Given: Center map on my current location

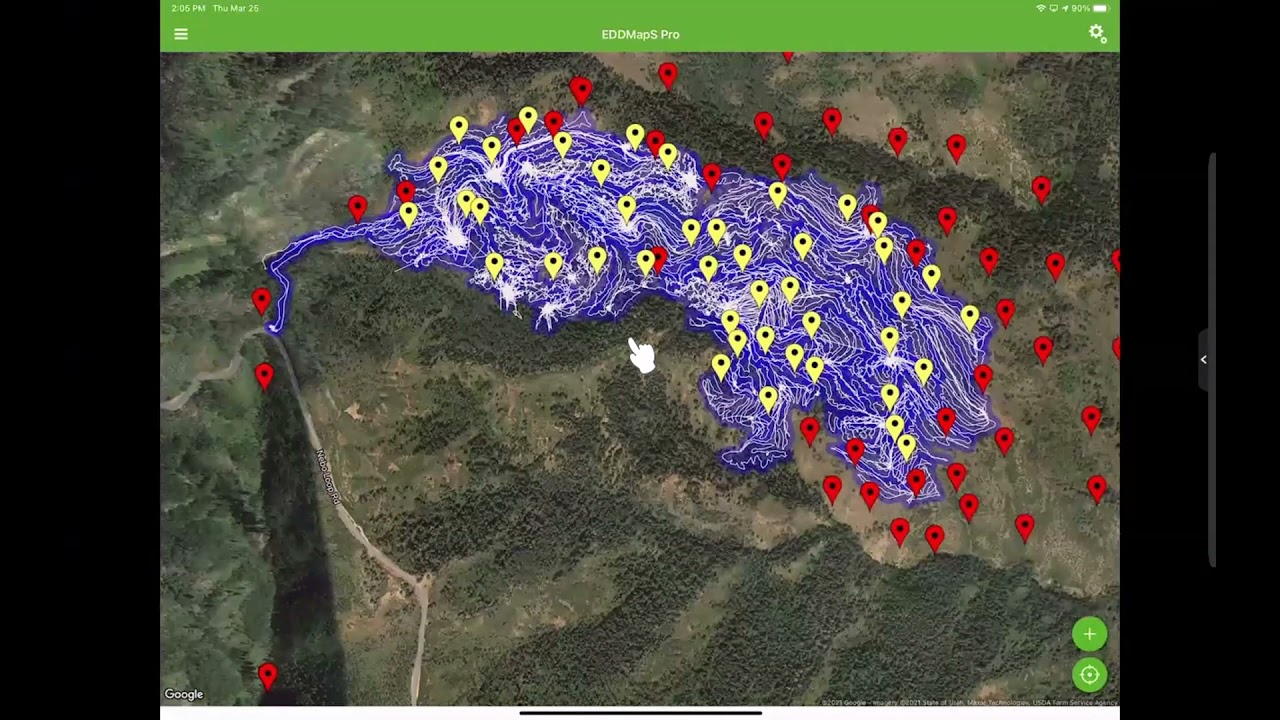Looking at the screenshot, I should [1089, 675].
